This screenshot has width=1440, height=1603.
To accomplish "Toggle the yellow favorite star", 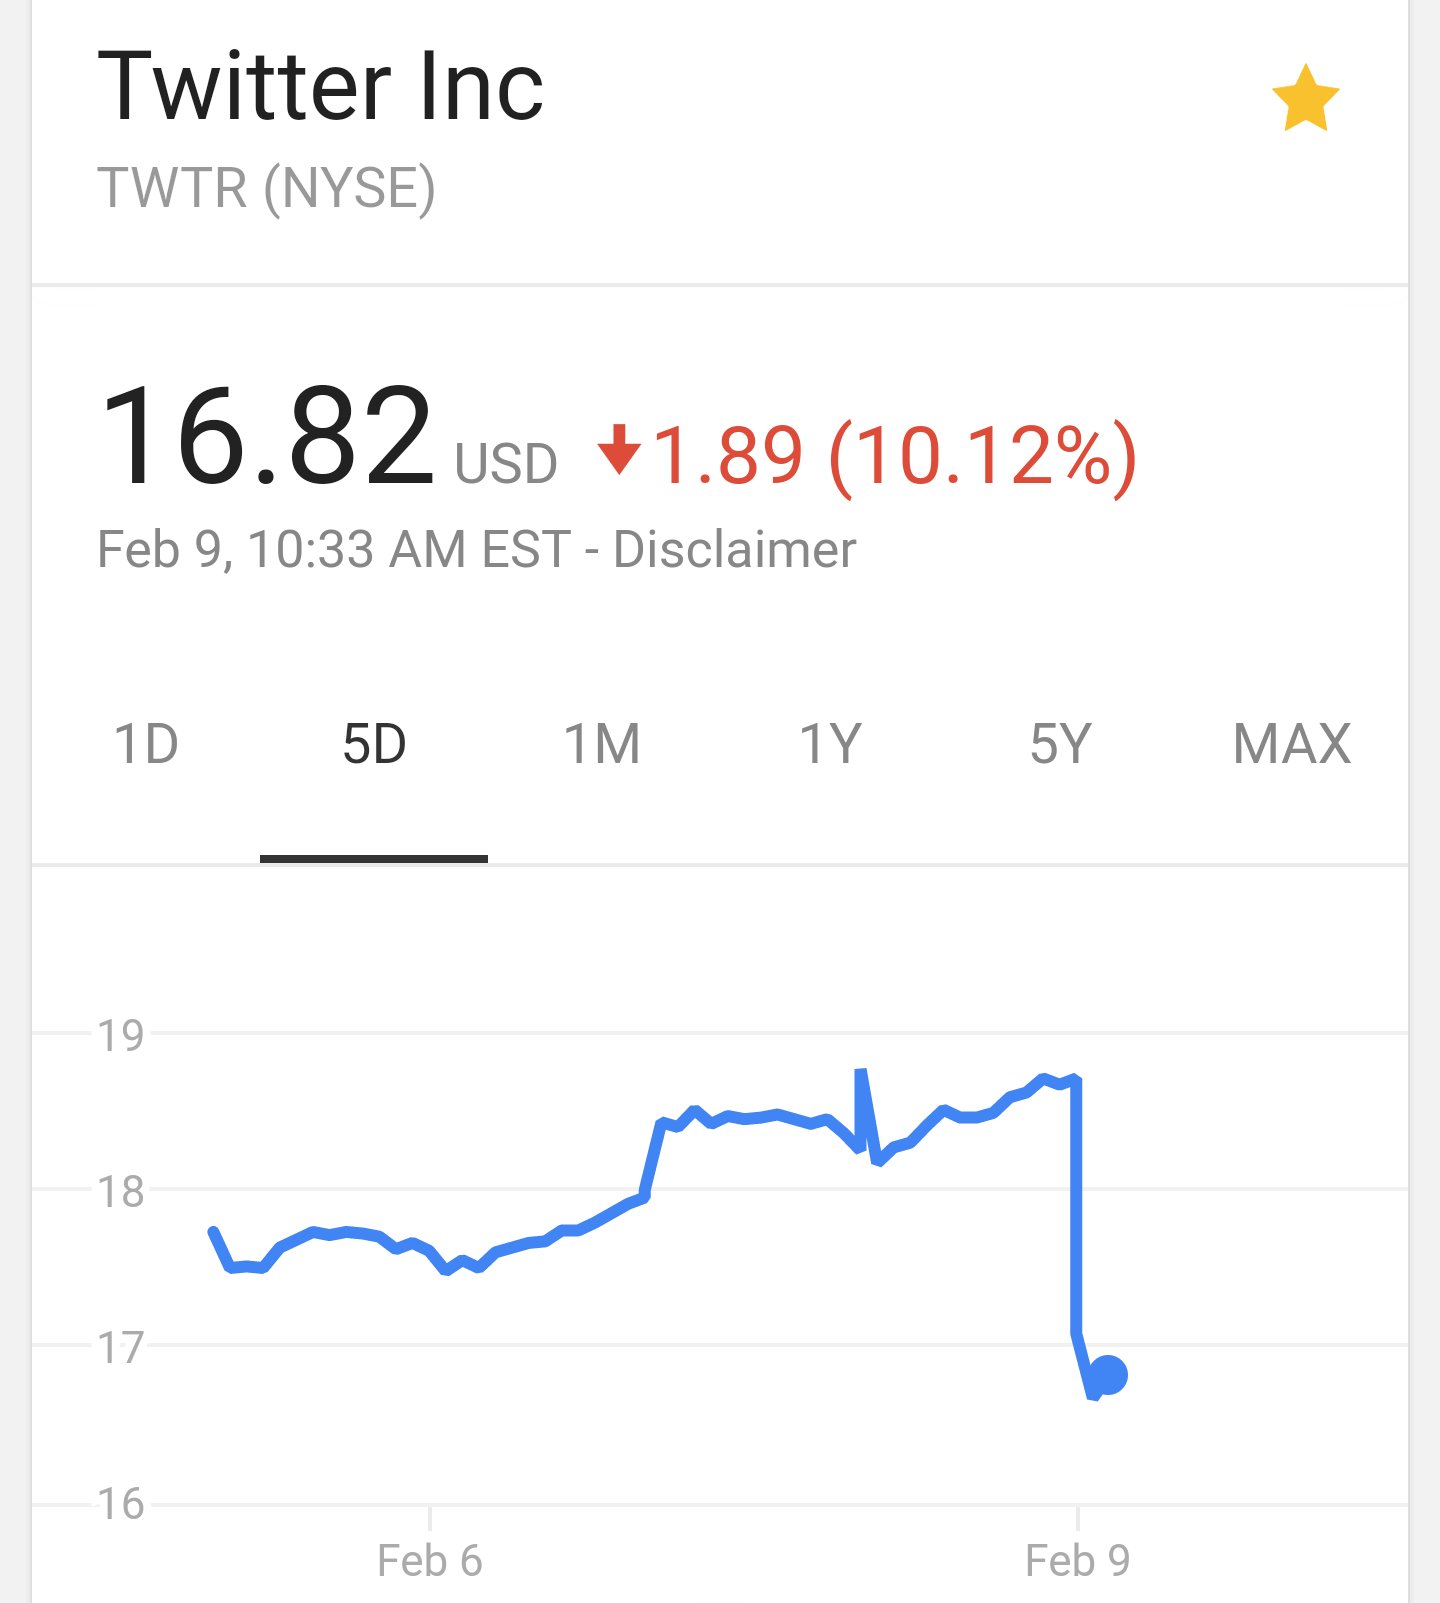I will tap(1305, 98).
